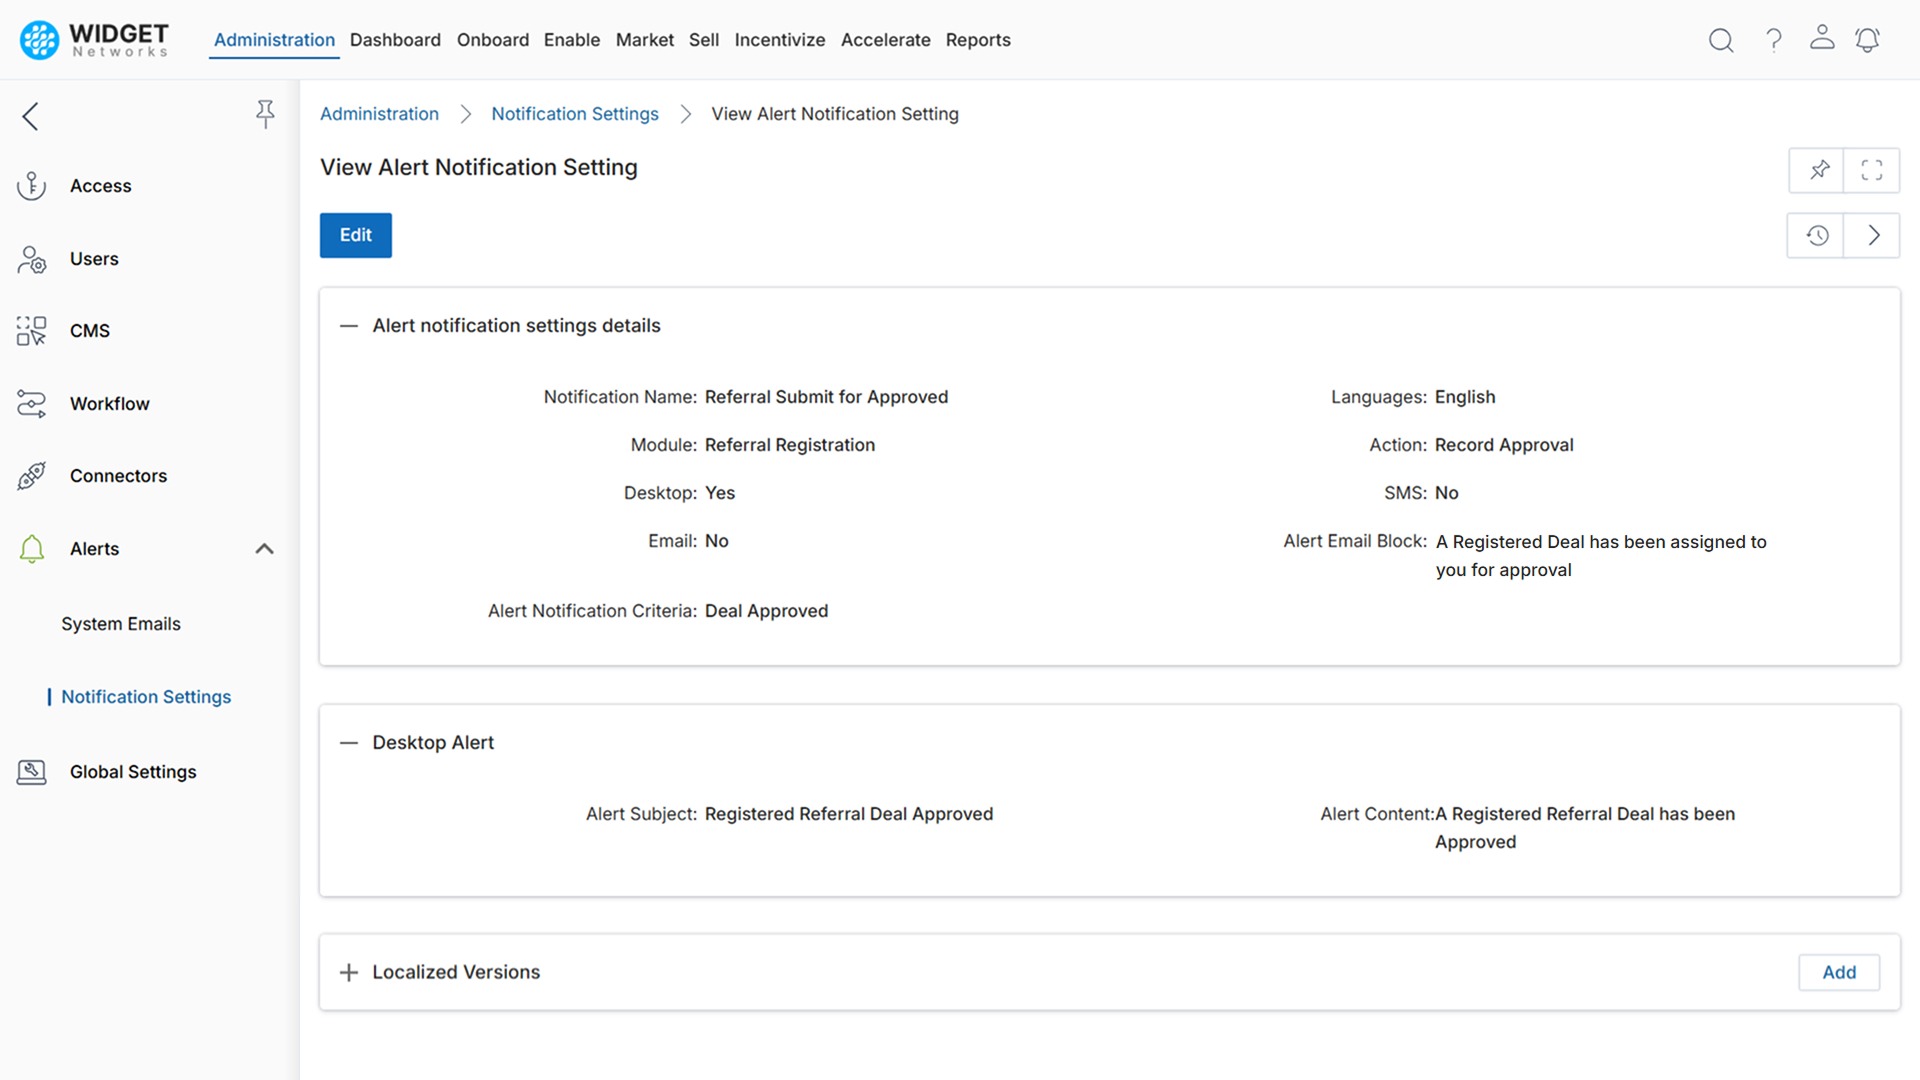Click the Edit button
The height and width of the screenshot is (1080, 1920).
[x=355, y=235]
